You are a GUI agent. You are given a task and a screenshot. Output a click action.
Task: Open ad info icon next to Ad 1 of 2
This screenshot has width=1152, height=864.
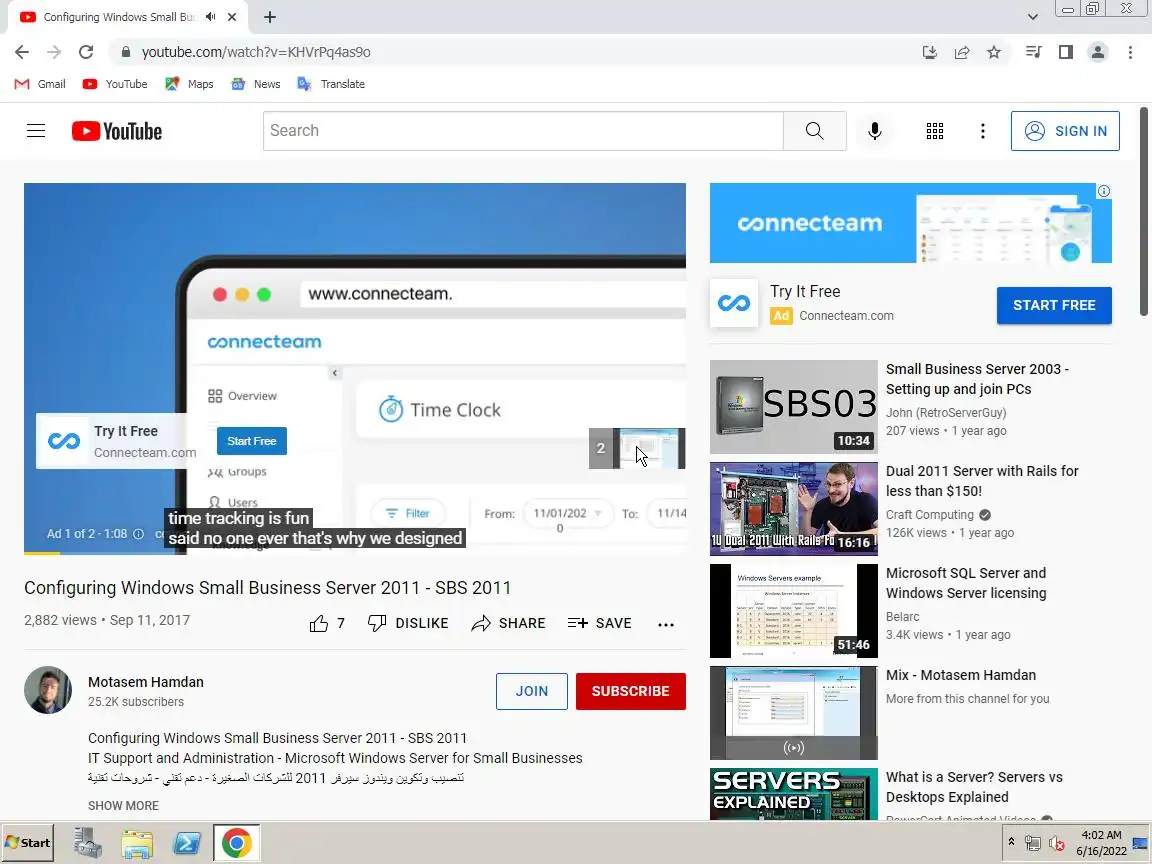138,534
